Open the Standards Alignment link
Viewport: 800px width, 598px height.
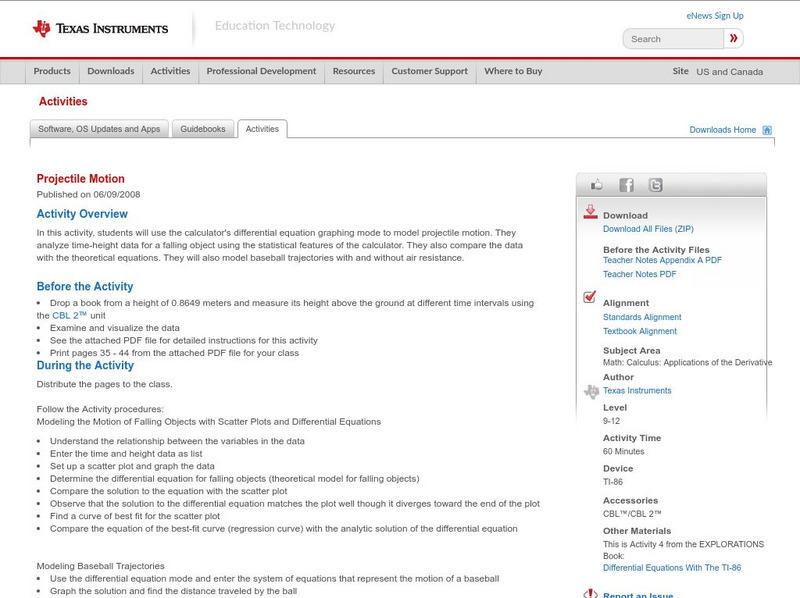pos(642,317)
